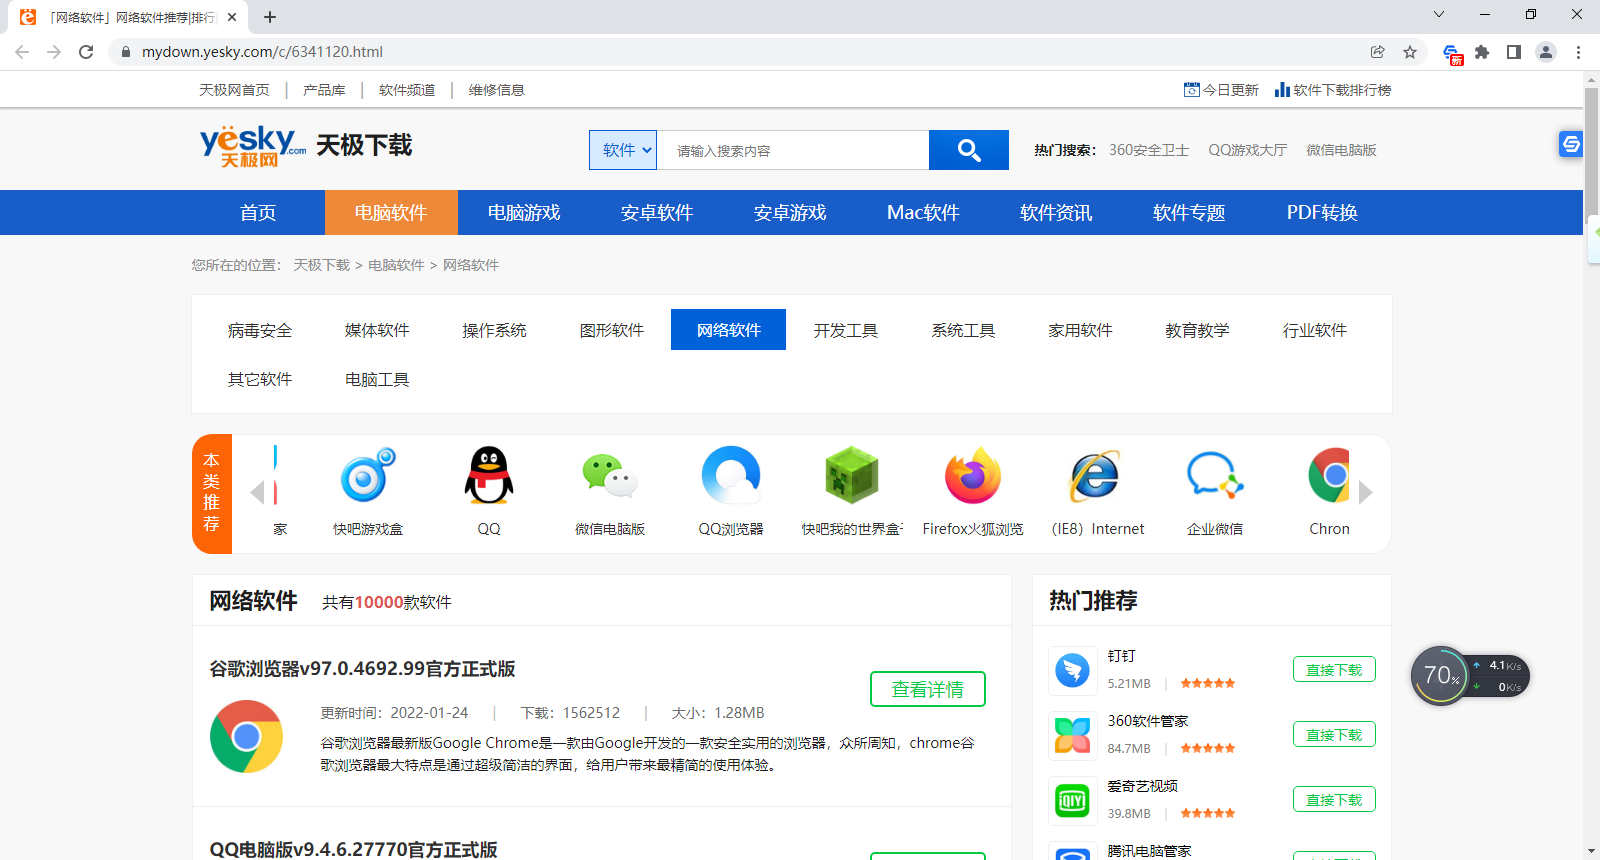Select 电脑游戏 in main navigation
This screenshot has width=1600, height=860.
(524, 212)
